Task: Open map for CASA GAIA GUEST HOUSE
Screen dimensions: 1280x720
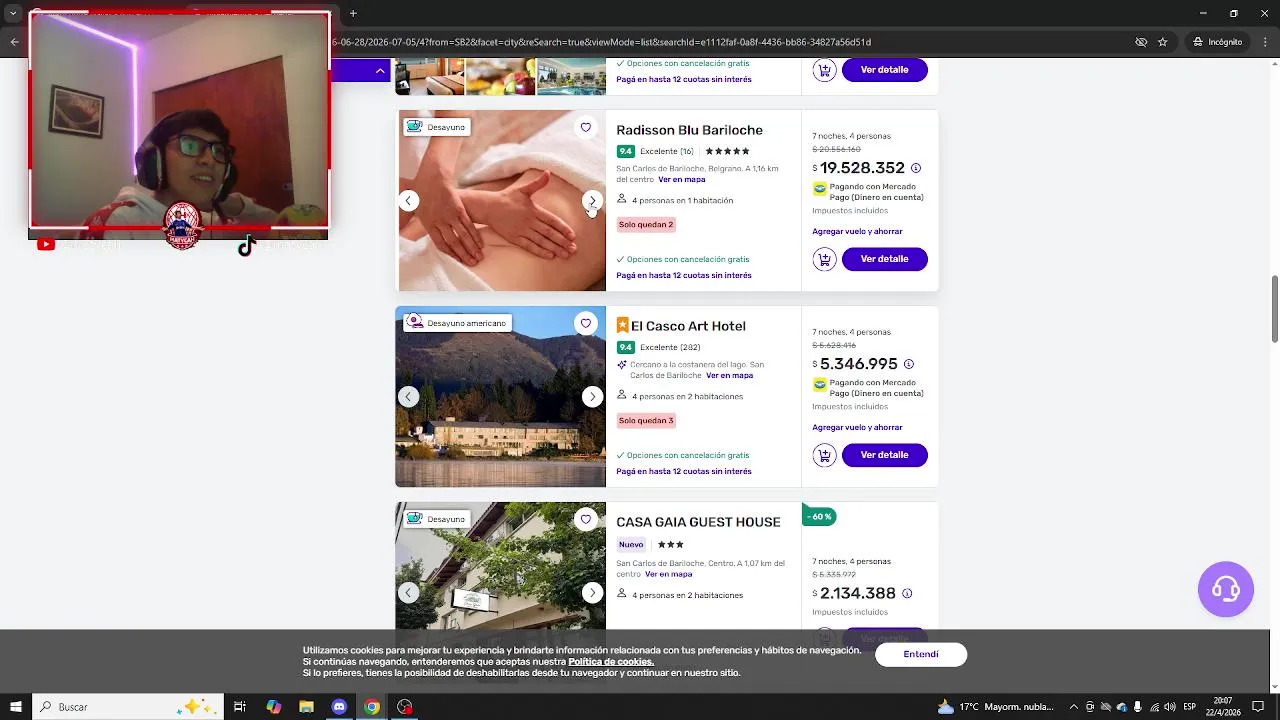Action: [669, 575]
